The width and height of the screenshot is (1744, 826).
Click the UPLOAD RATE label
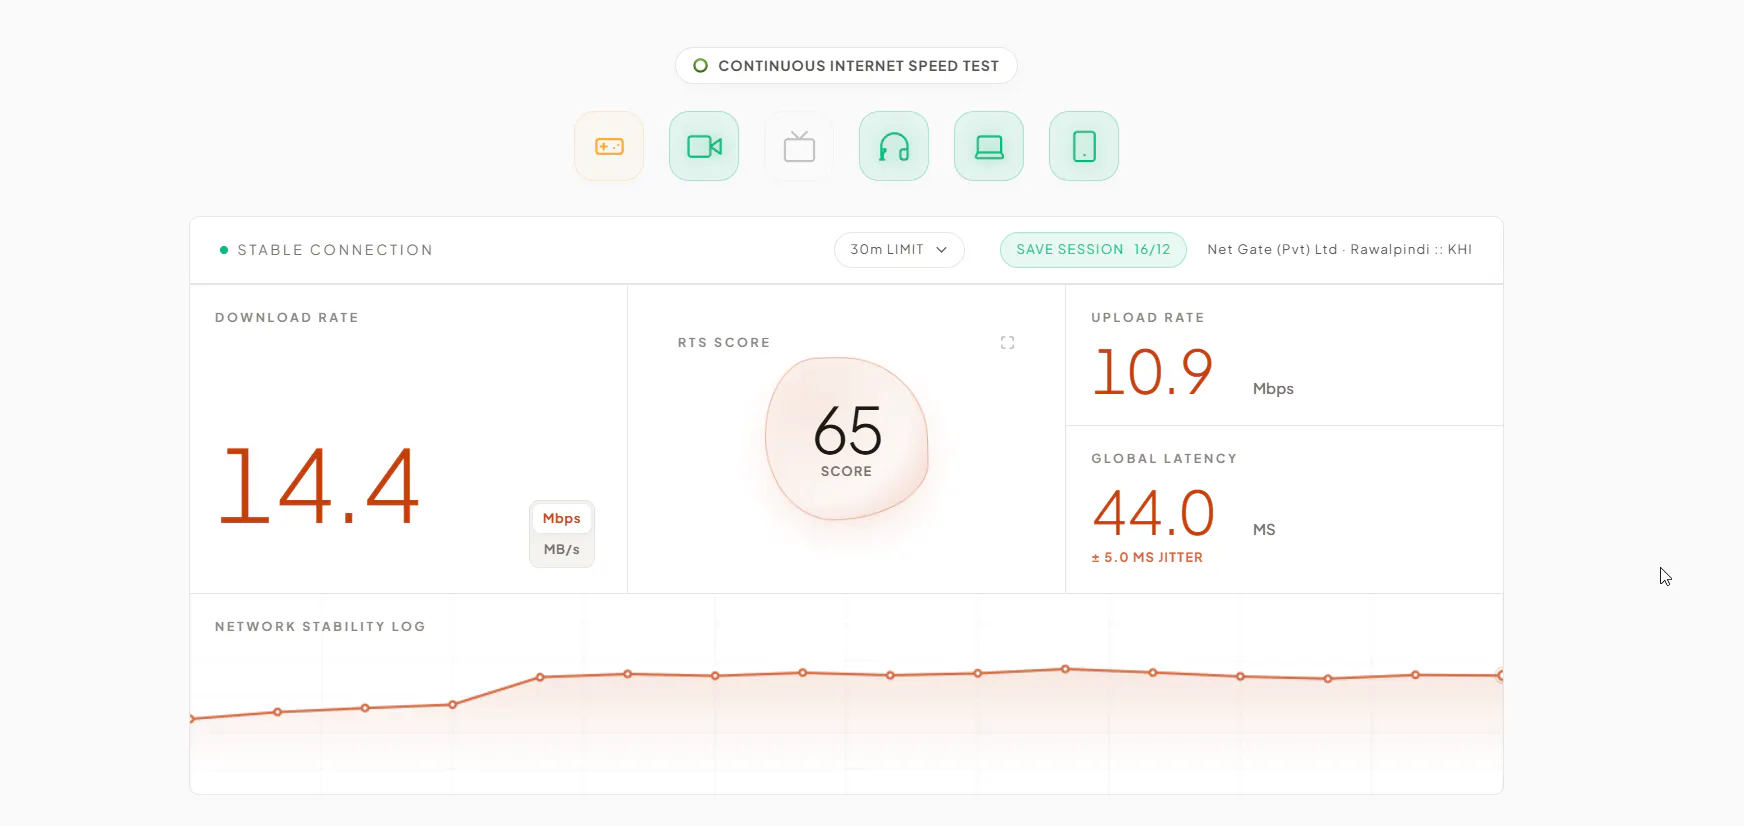tap(1148, 318)
